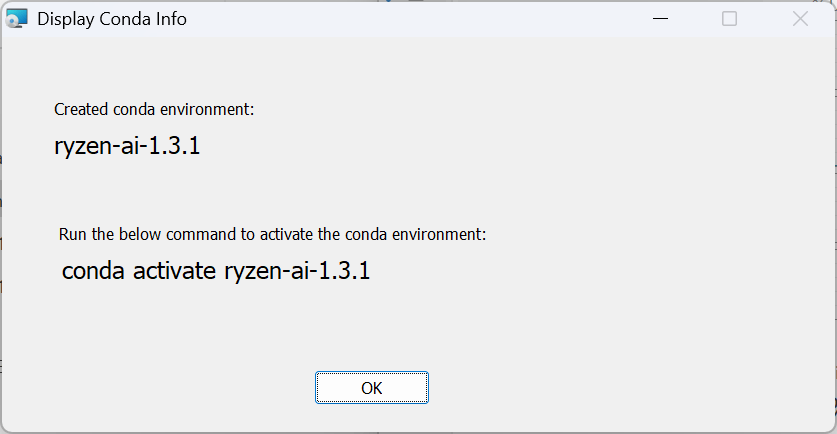Click the "Run the below command" instruction text
The height and width of the screenshot is (434, 837).
tap(272, 235)
